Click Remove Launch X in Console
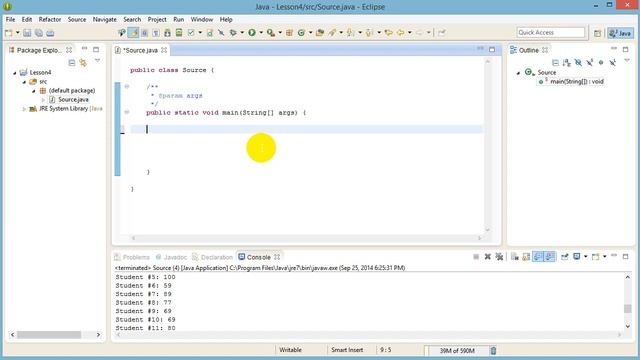640x360 pixels. coord(487,257)
